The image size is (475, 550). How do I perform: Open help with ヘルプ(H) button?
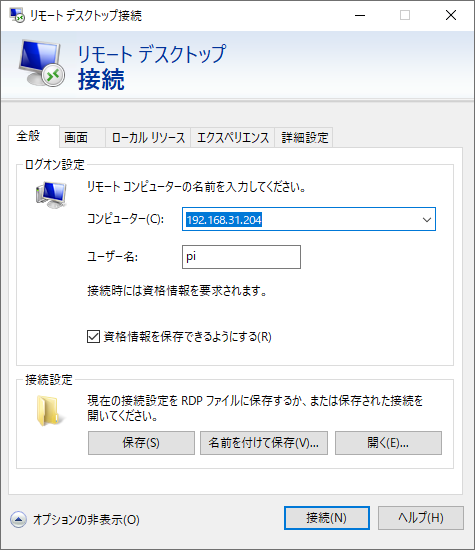point(421,518)
